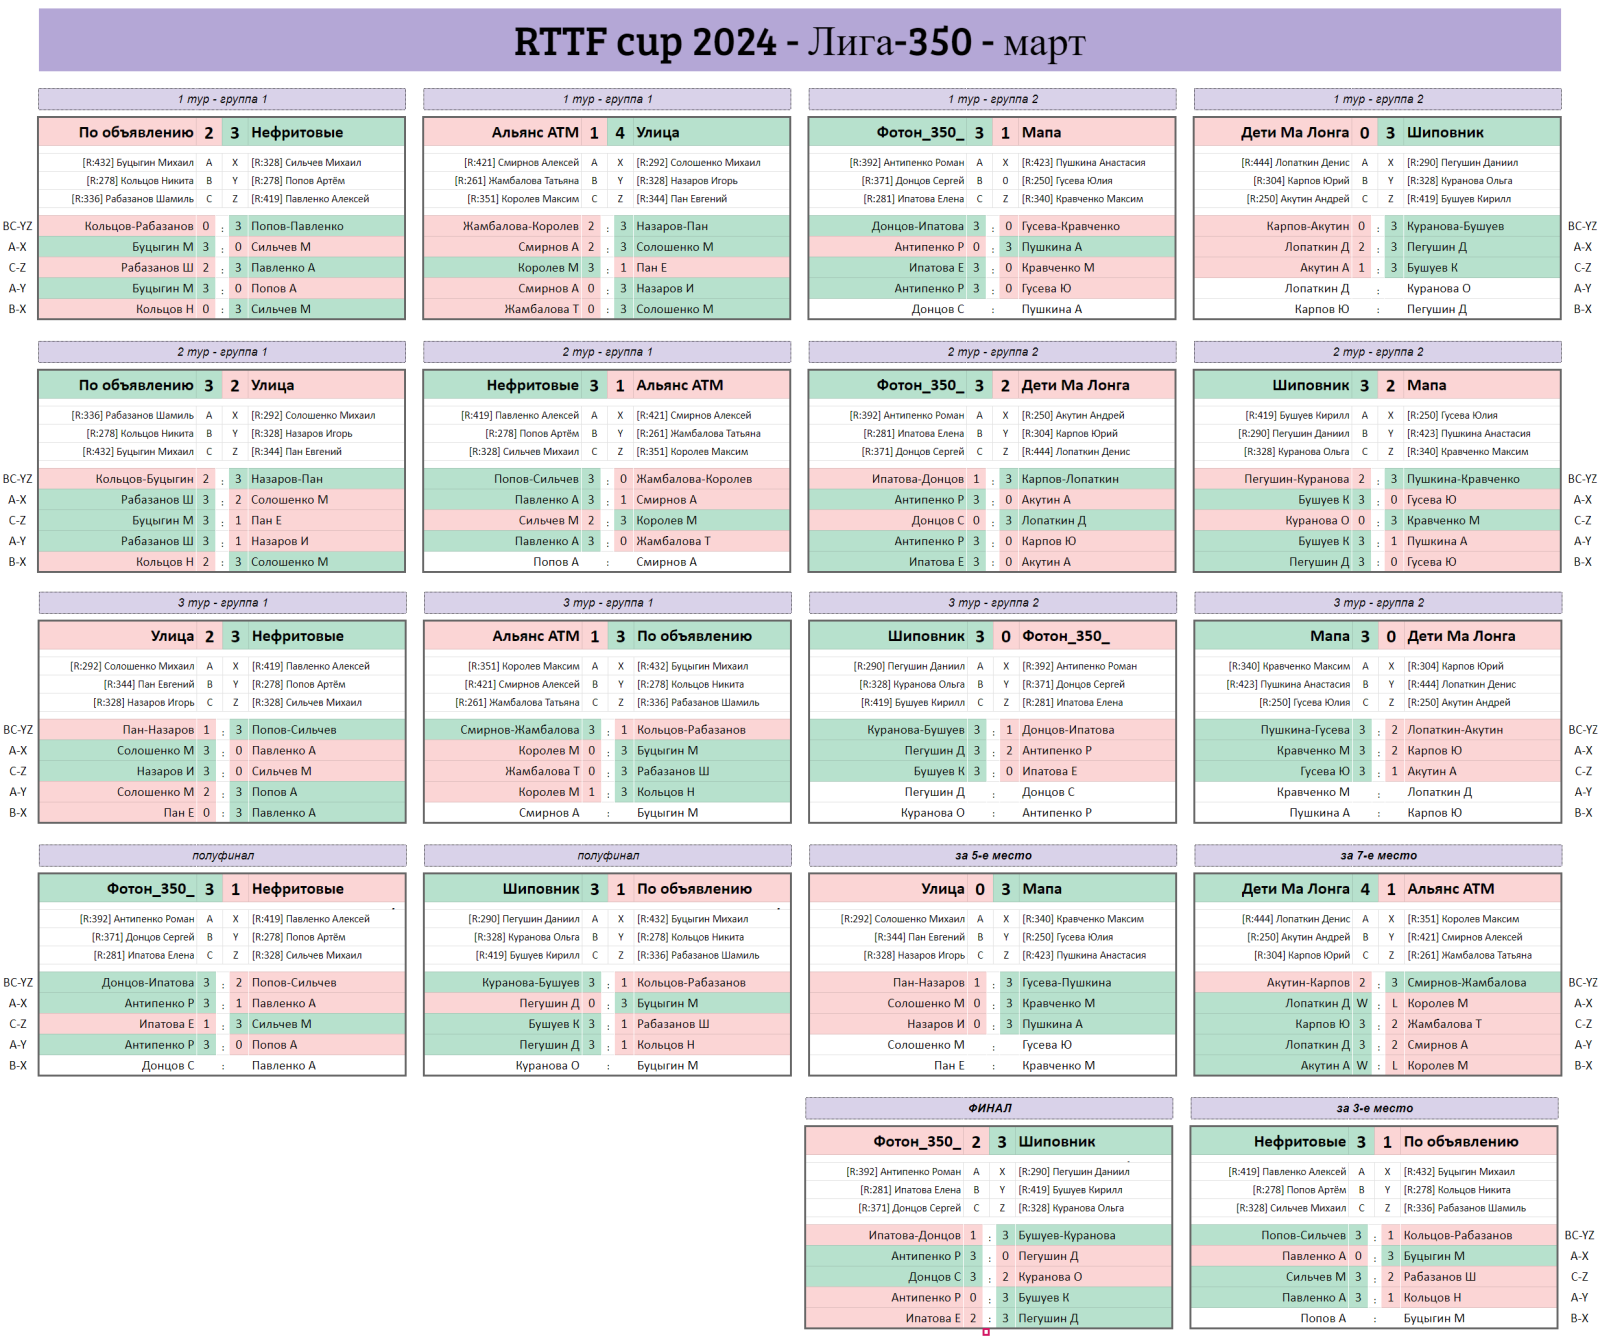Select team 'Улица' in the за 5-е место match
The height and width of the screenshot is (1341, 1600).
coord(943,888)
